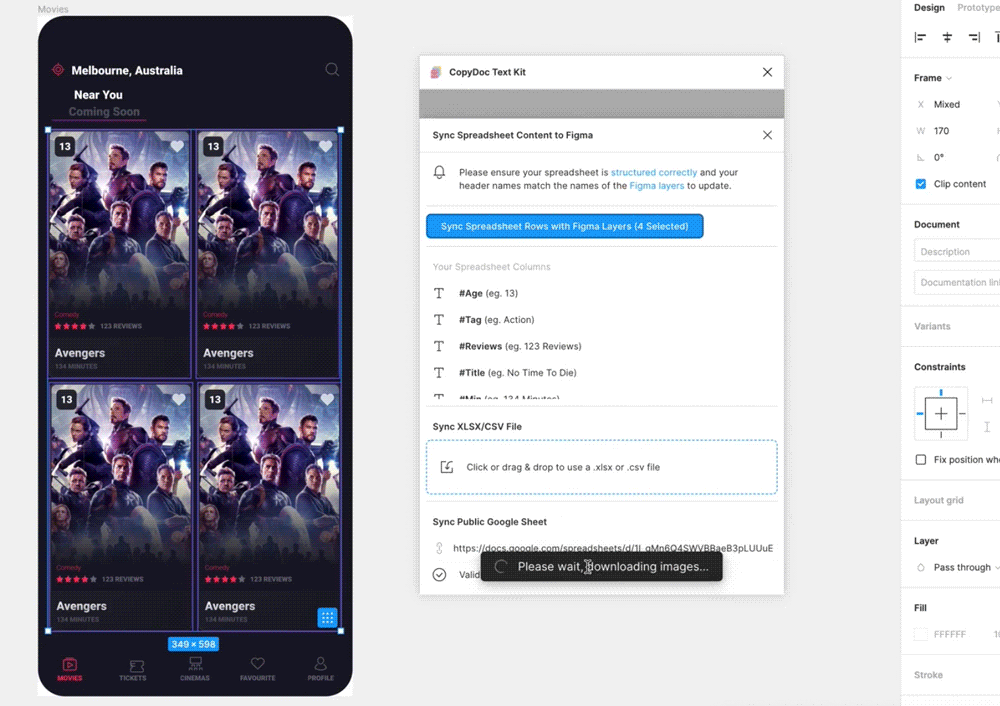Click the text icon beside #Age column
The image size is (1000, 706).
coord(439,293)
